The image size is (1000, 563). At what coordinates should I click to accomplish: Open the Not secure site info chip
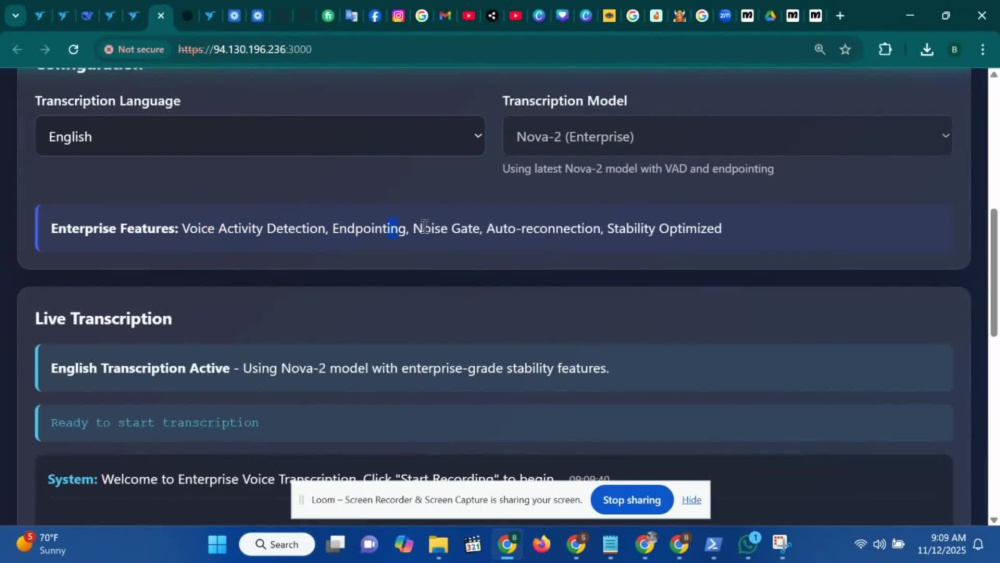[x=134, y=49]
